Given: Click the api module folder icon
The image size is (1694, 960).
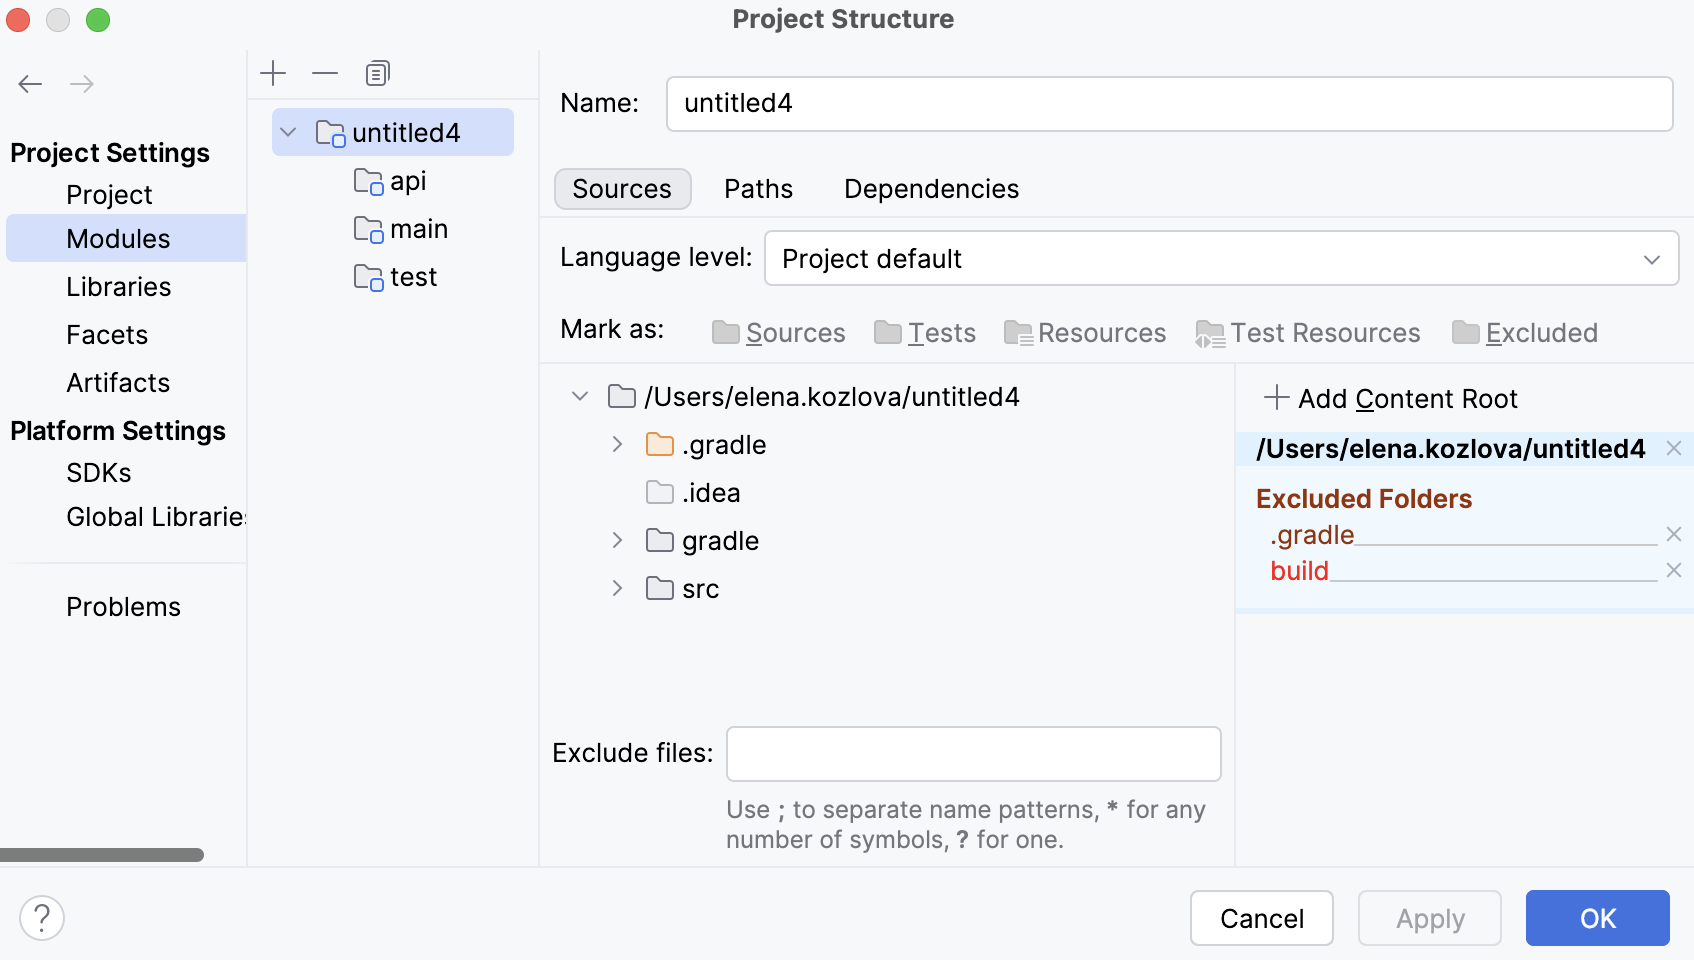Looking at the screenshot, I should tap(369, 181).
